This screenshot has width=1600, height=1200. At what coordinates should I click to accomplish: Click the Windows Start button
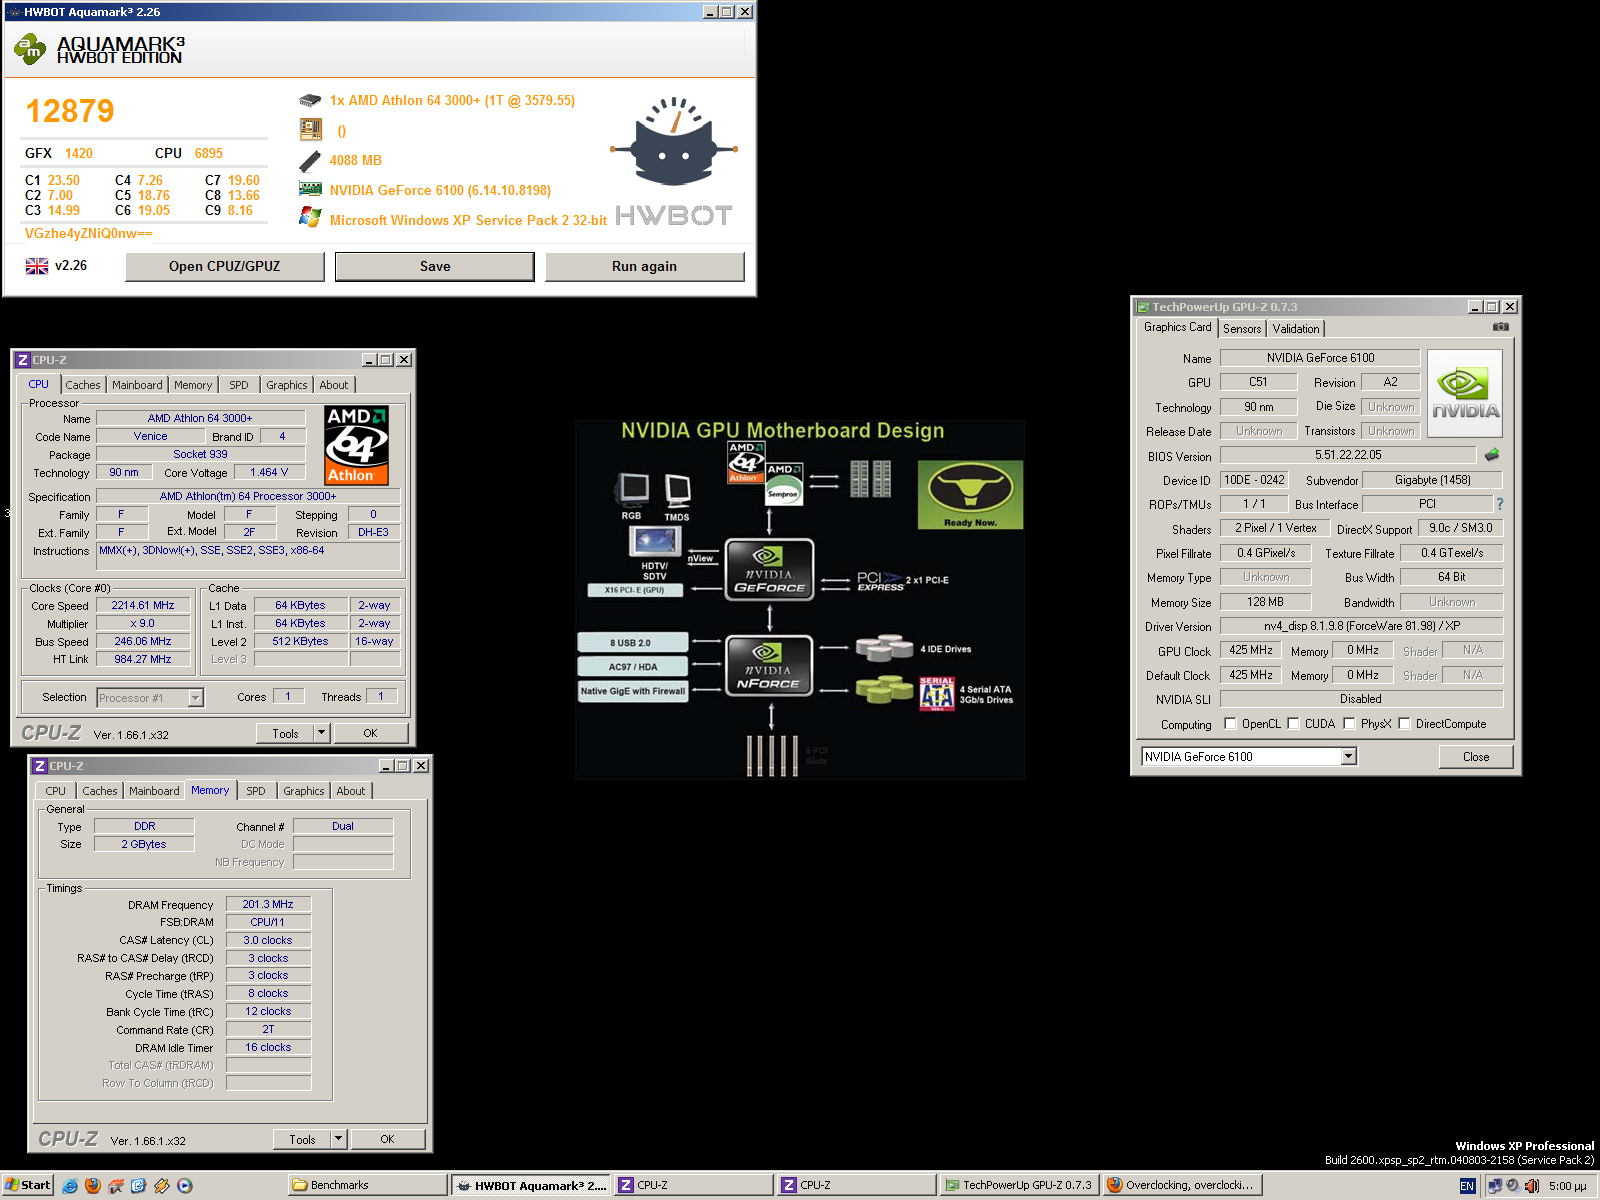pos(27,1186)
